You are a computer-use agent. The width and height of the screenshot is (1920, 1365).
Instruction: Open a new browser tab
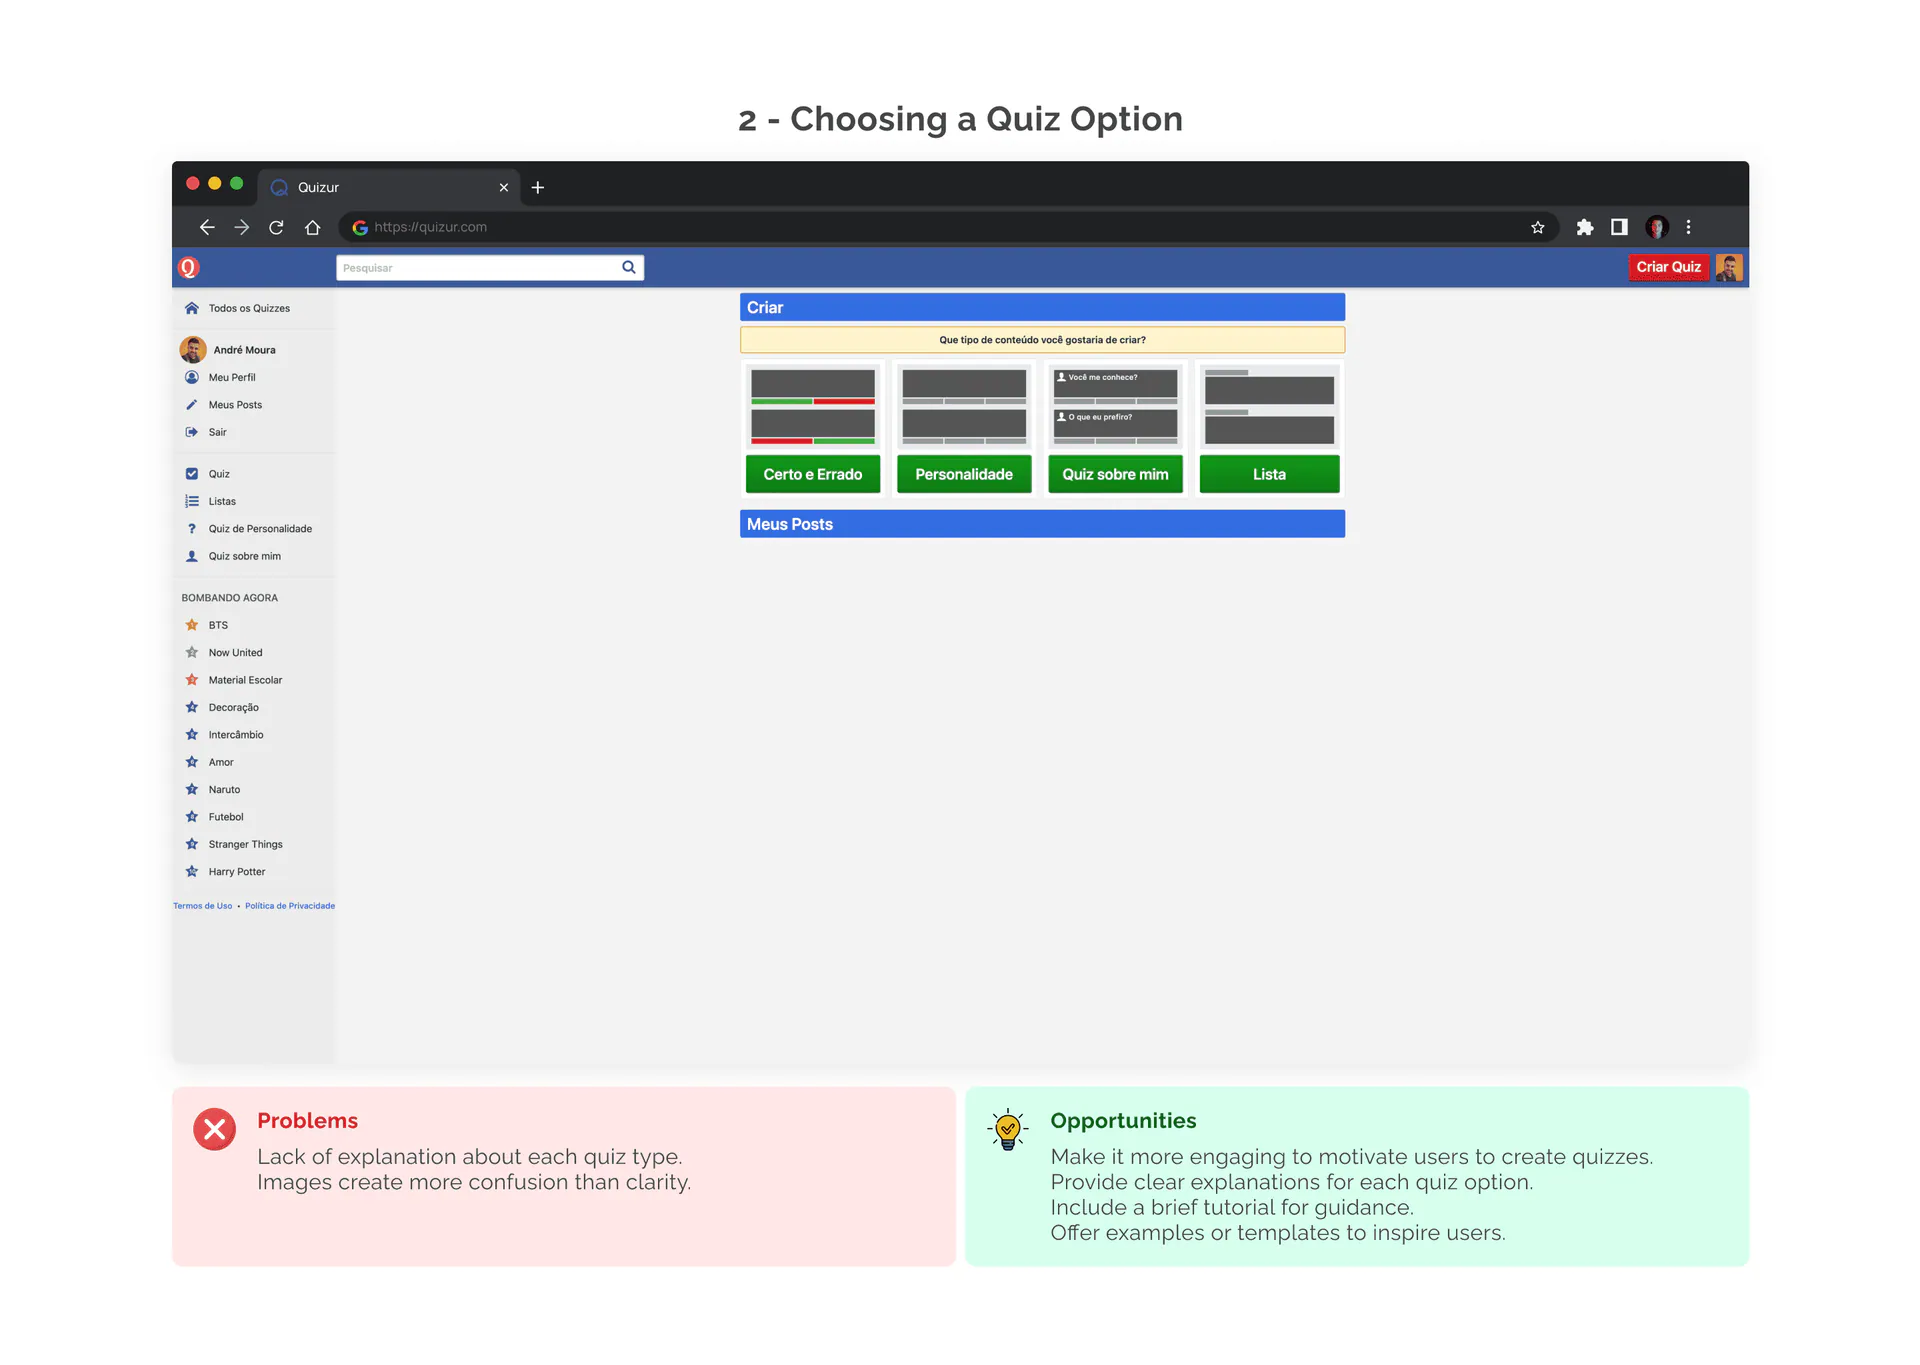538,187
